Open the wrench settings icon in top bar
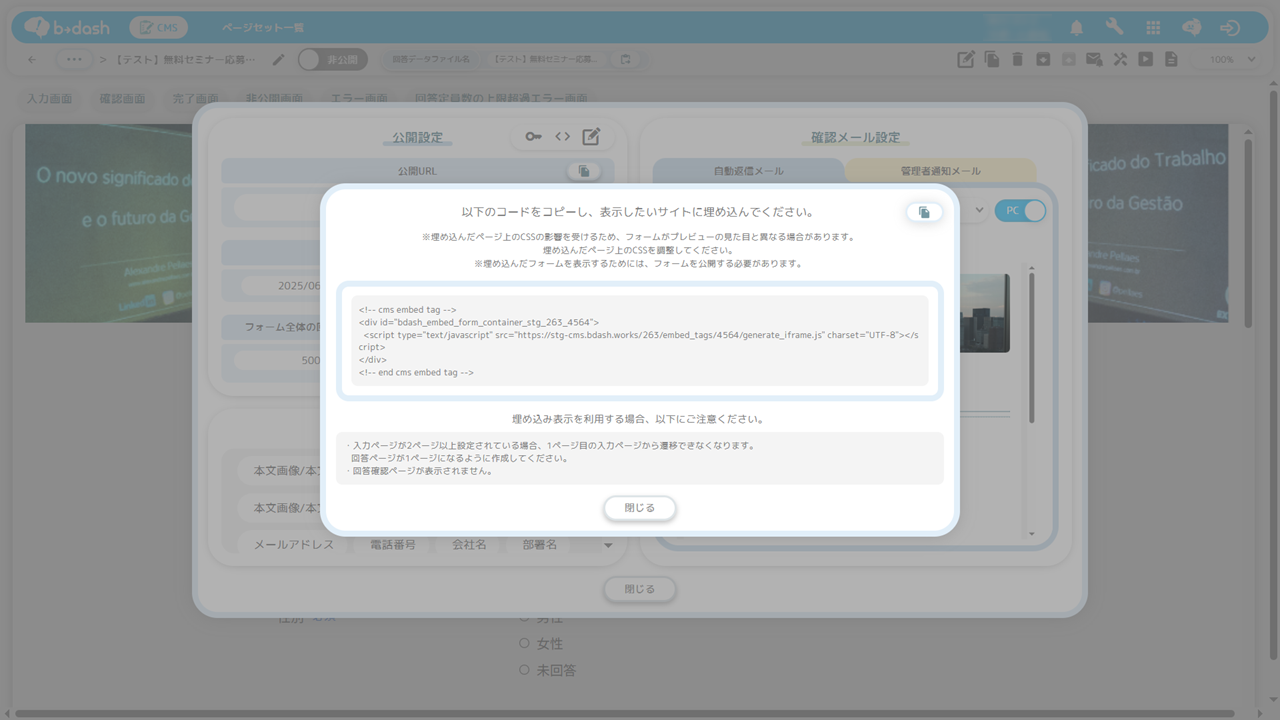The height and width of the screenshot is (720, 1280). pyautogui.click(x=1115, y=28)
